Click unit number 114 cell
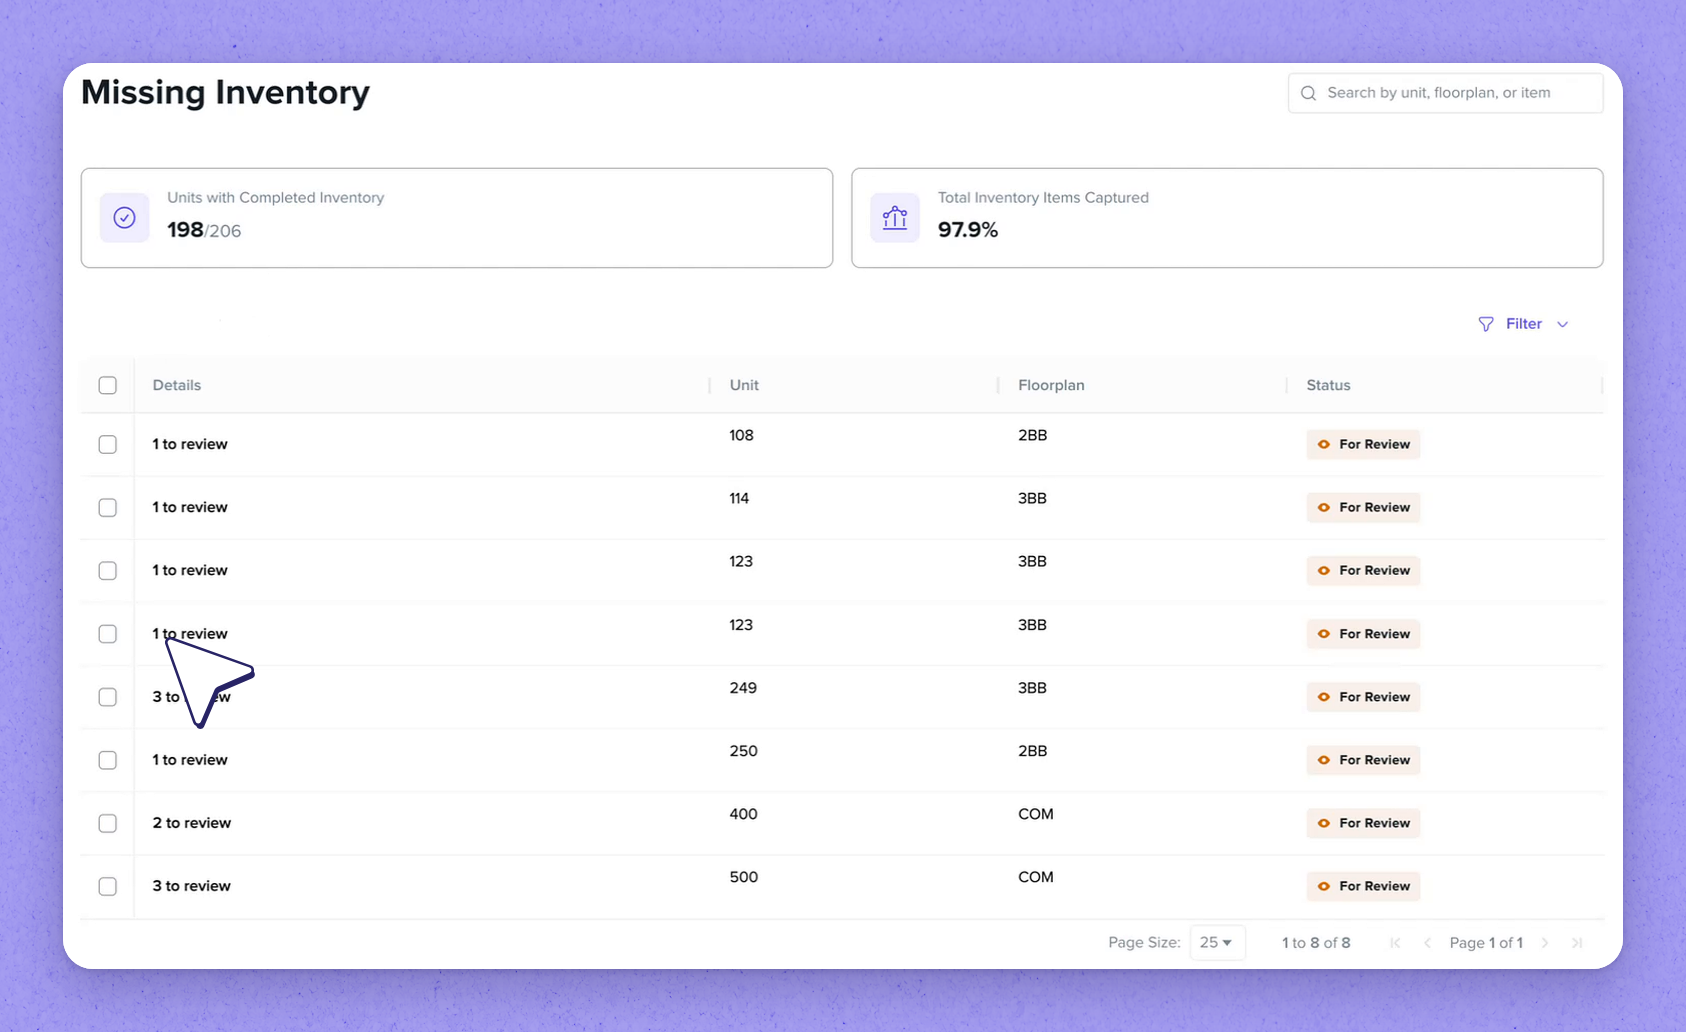 739,498
